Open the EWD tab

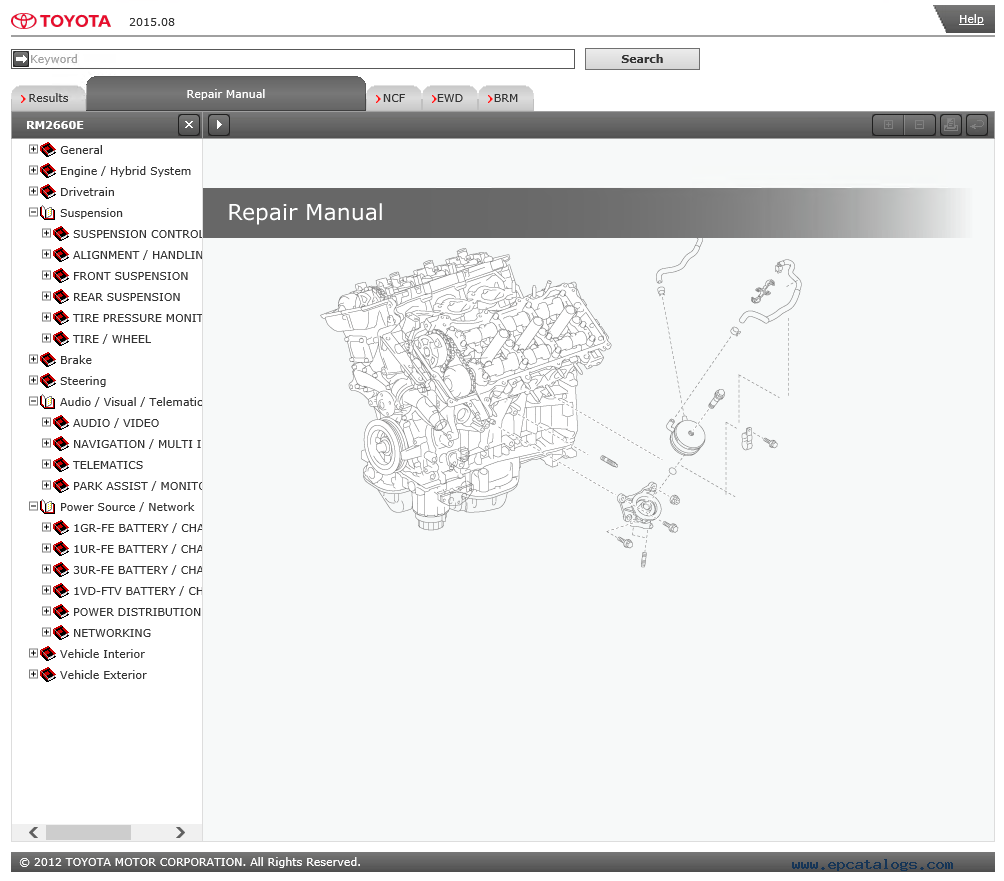[x=449, y=98]
